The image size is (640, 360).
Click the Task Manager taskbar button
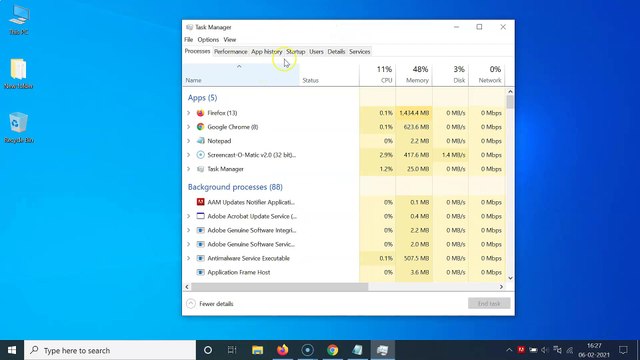coord(382,350)
